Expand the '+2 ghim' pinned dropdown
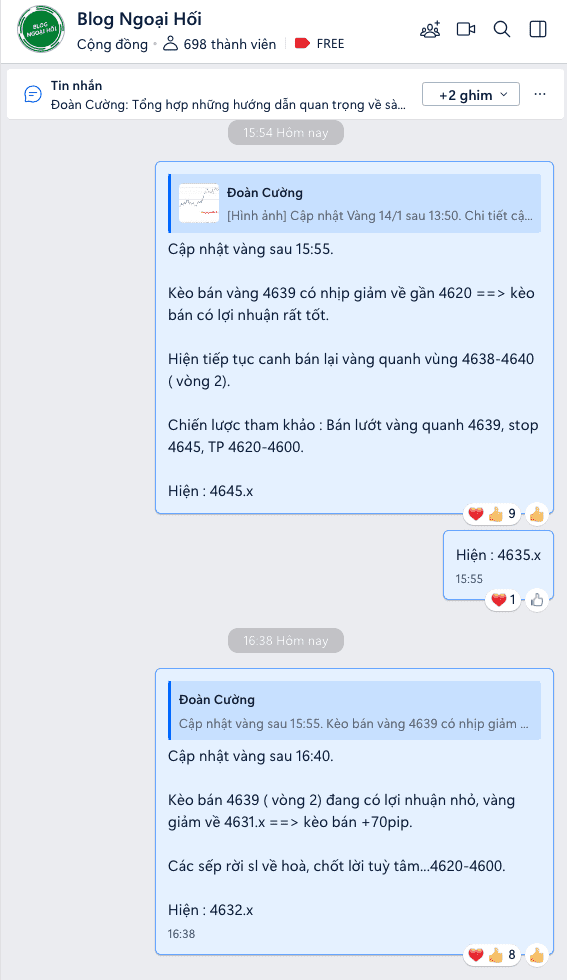The image size is (567, 980). pyautogui.click(x=471, y=94)
